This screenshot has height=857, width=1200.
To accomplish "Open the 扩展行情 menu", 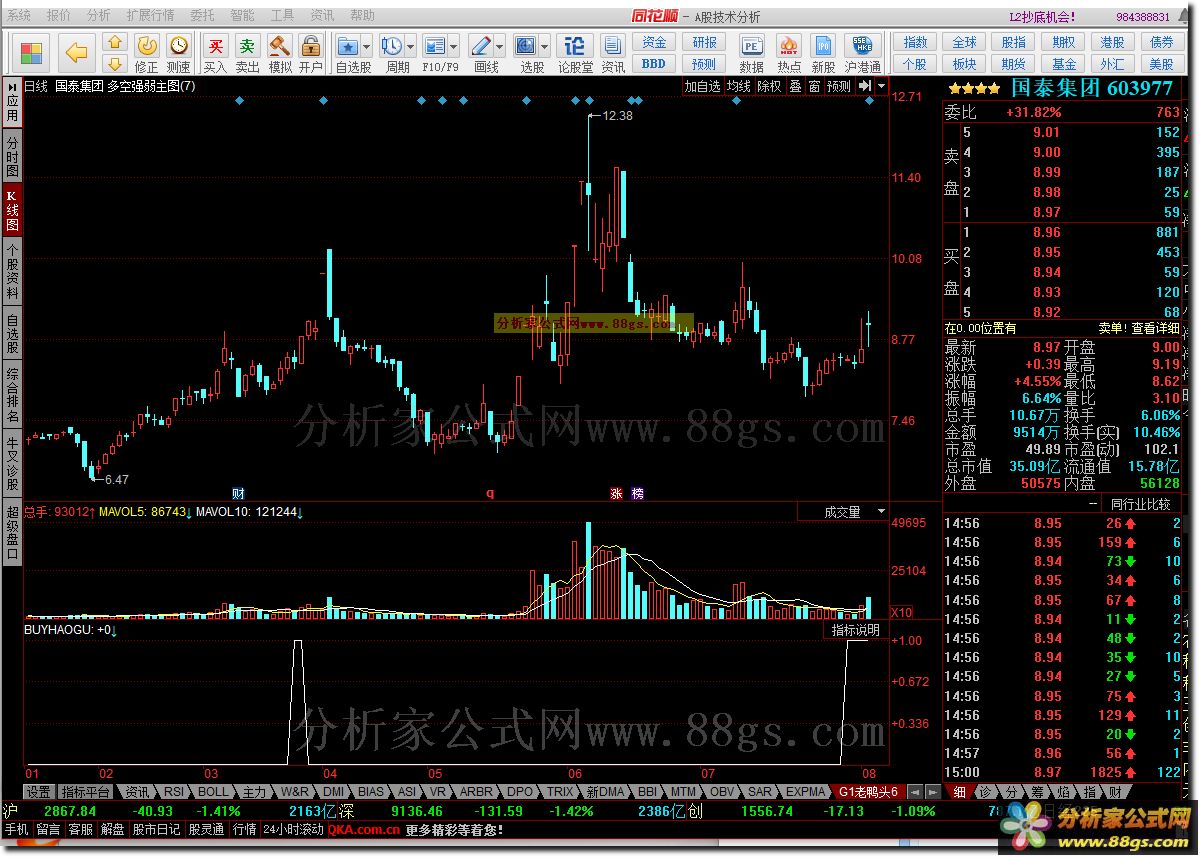I will (150, 16).
